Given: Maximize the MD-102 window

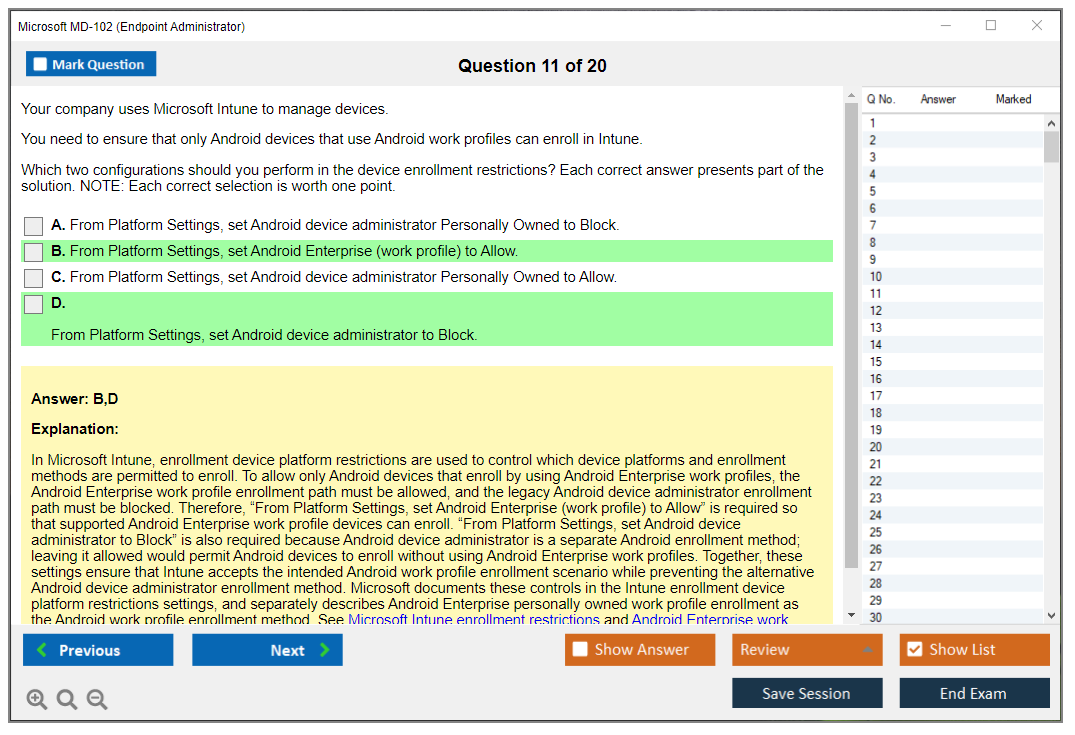Looking at the screenshot, I should tap(991, 25).
